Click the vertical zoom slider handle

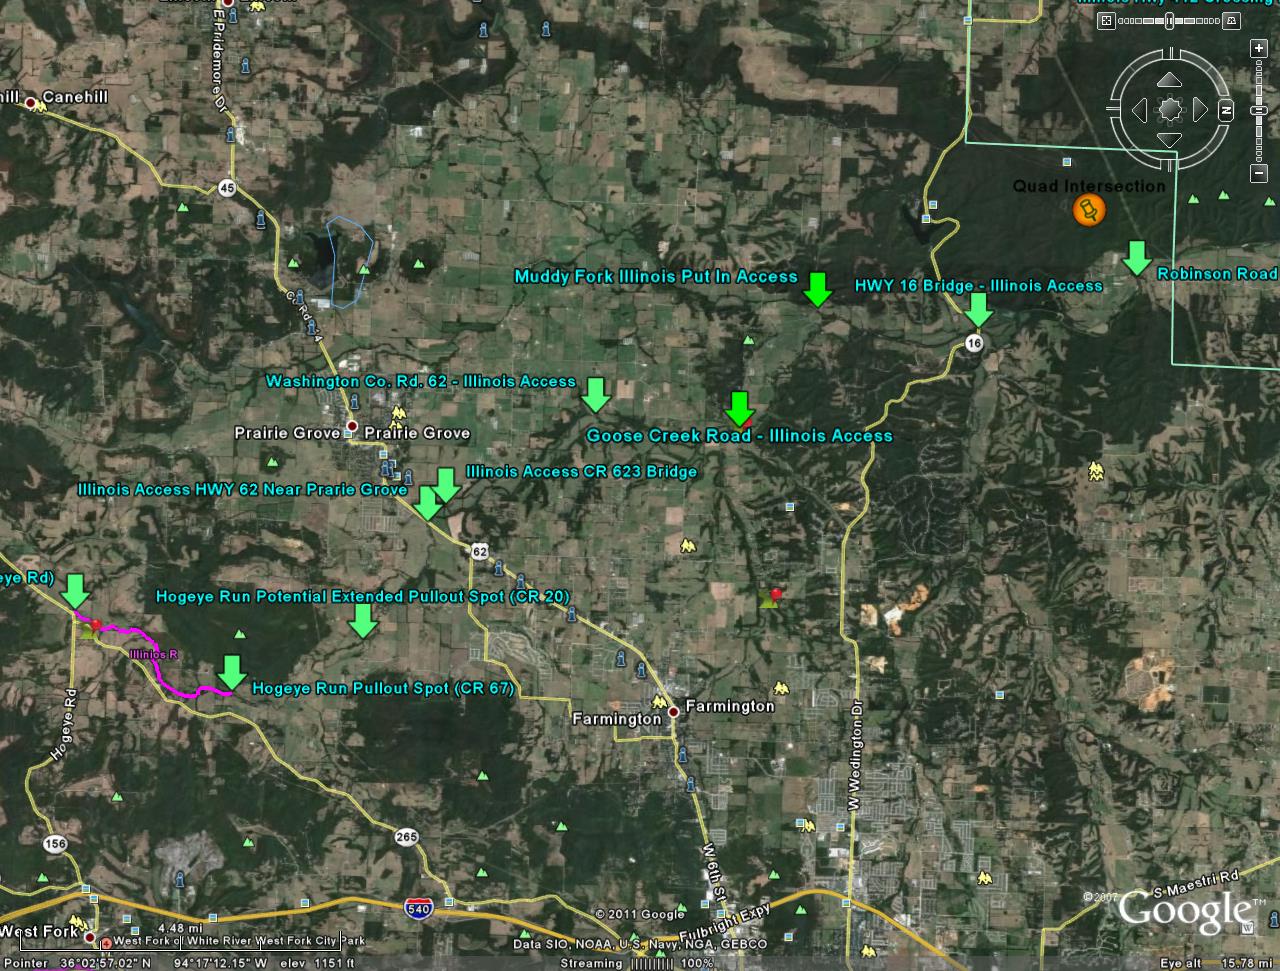tap(1259, 110)
